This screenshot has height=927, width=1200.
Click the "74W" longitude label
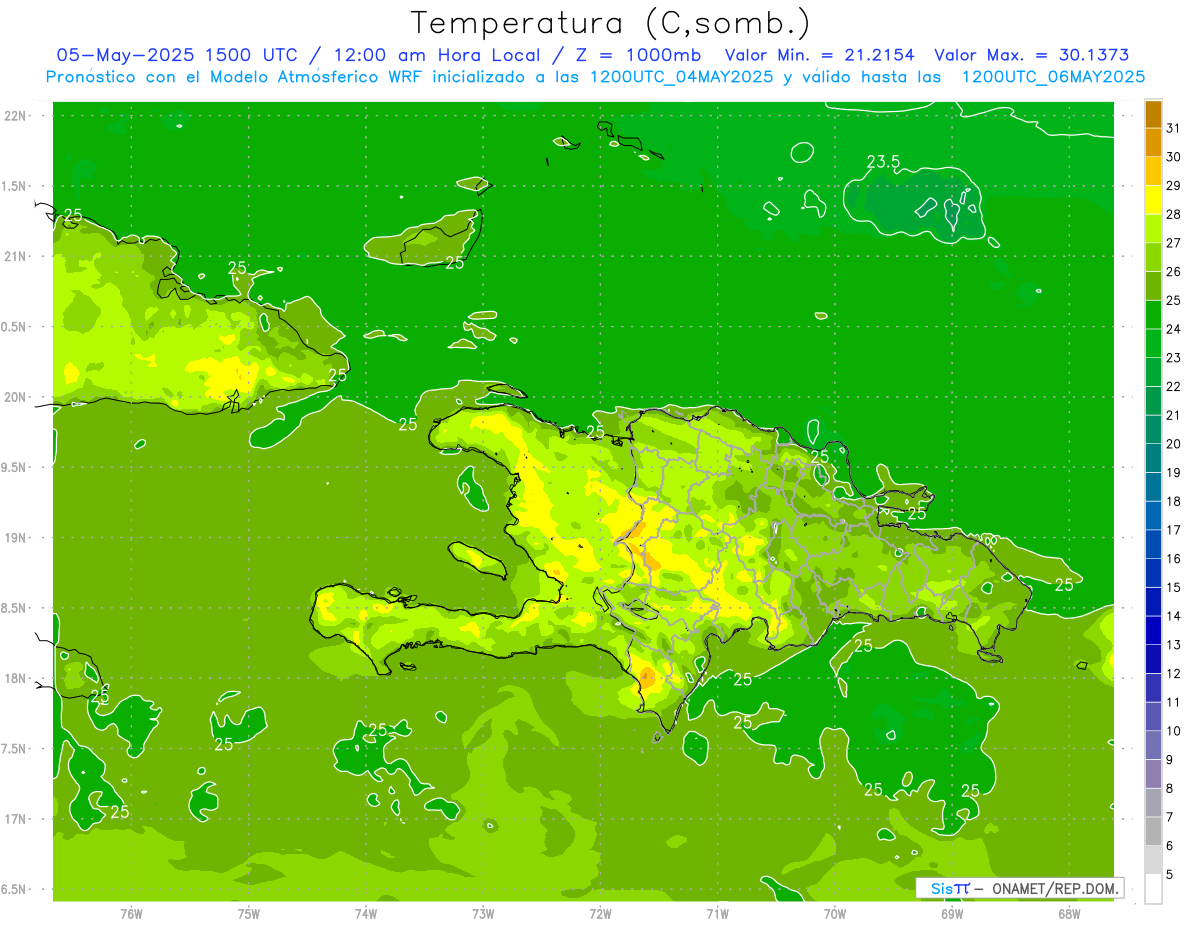(366, 913)
